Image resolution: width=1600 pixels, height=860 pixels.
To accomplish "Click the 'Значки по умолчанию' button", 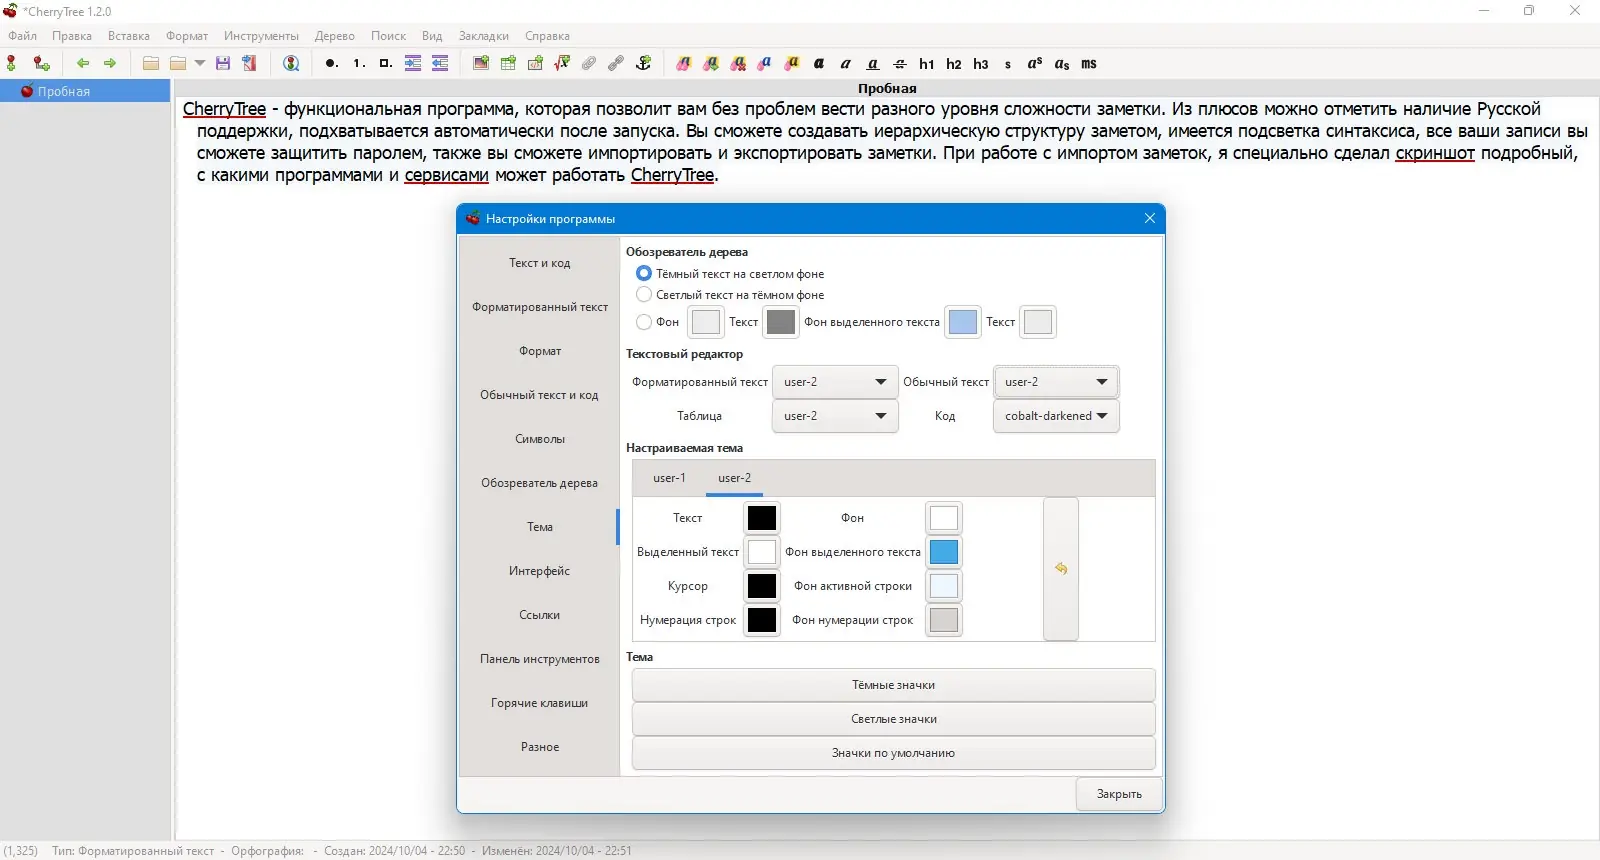I will coord(893,753).
